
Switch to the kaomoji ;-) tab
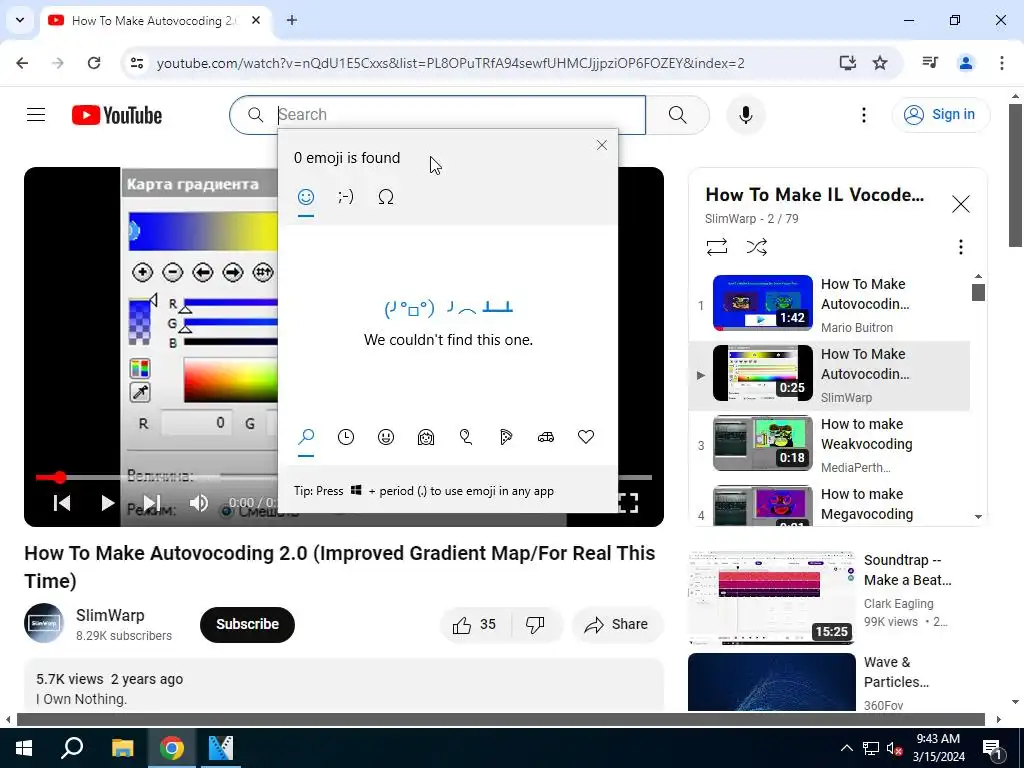[345, 197]
